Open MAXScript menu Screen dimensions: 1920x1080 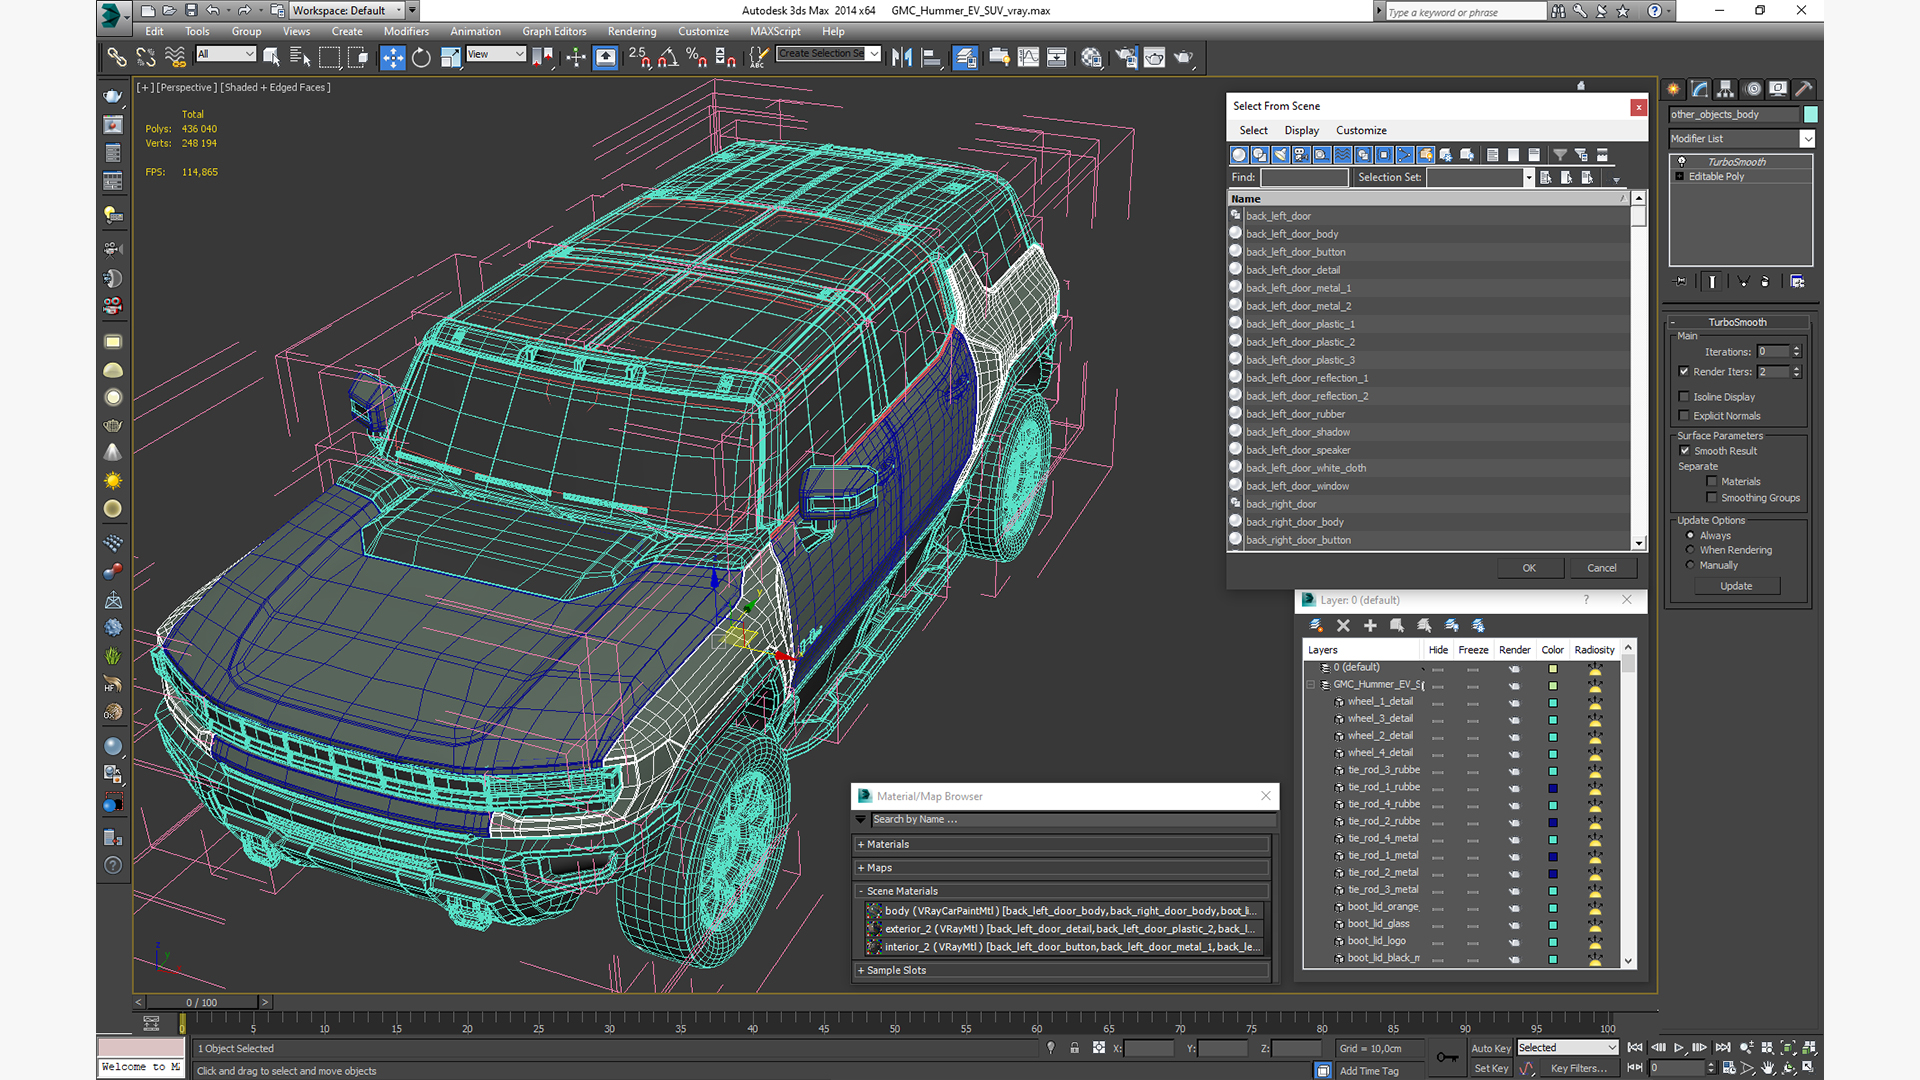click(775, 31)
